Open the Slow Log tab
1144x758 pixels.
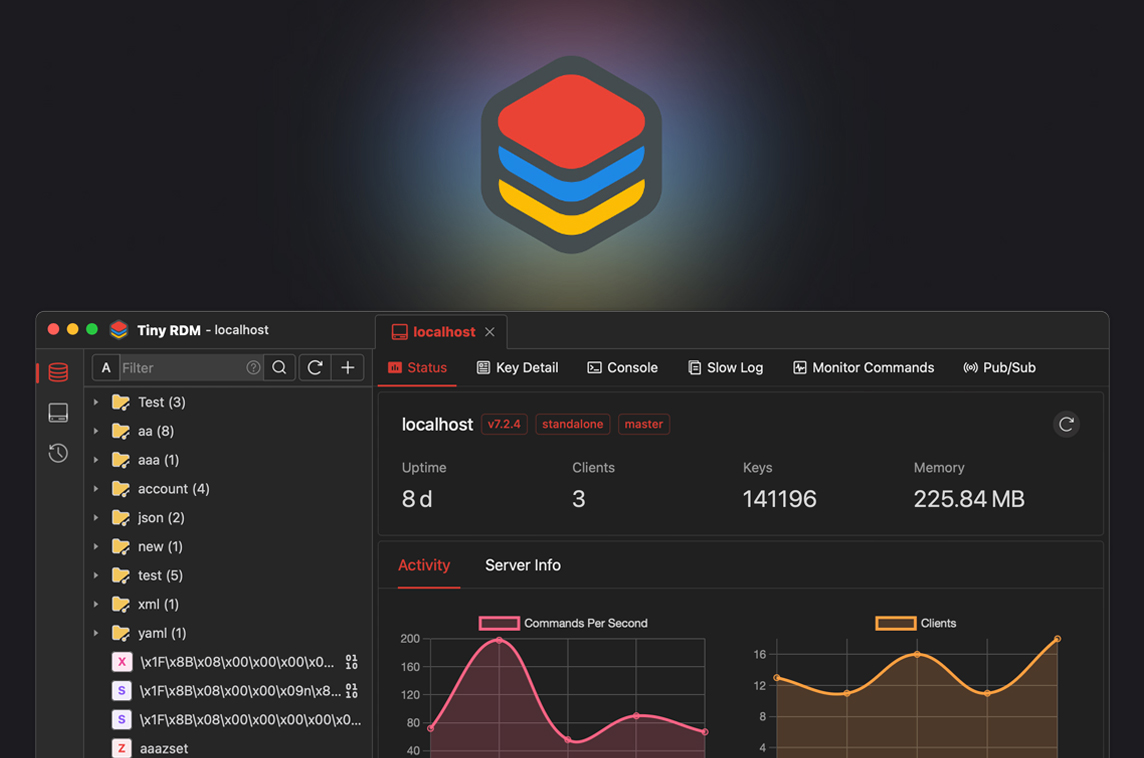725,368
